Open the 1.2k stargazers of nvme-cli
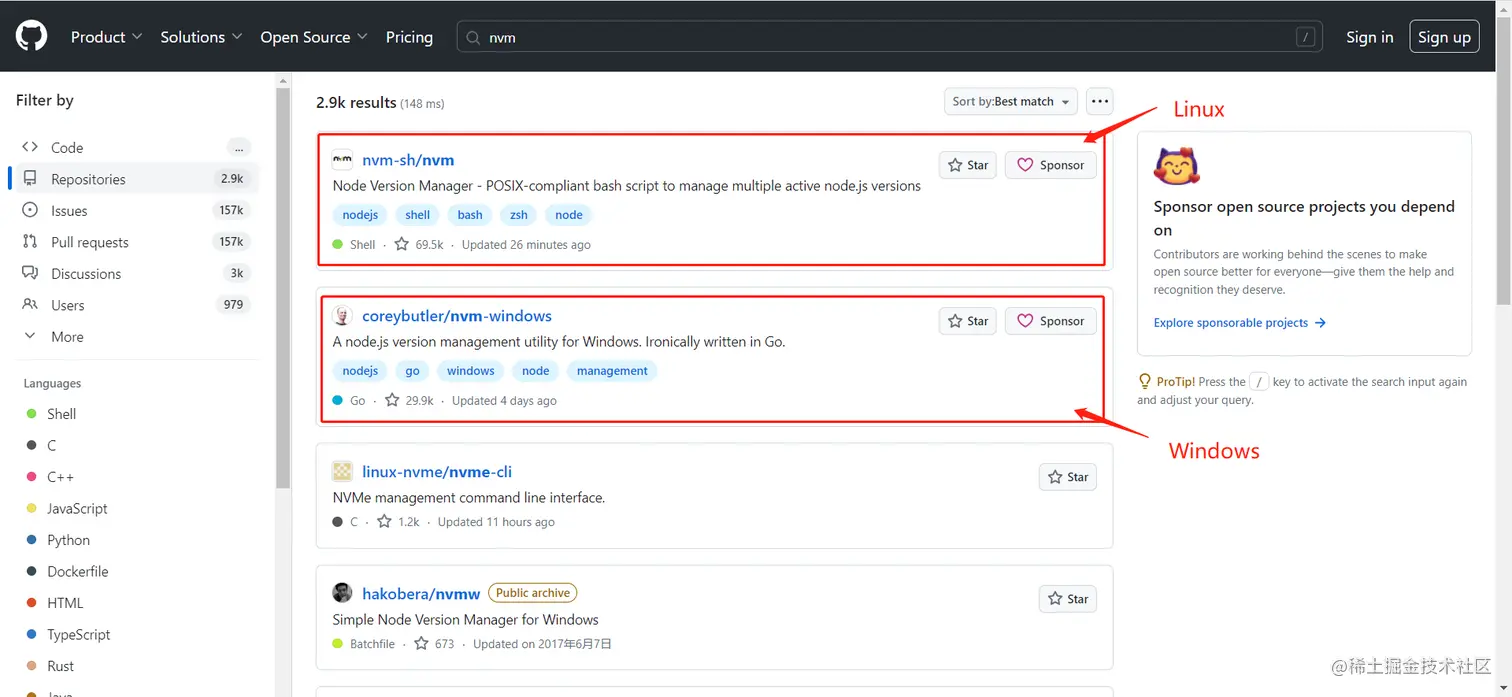 (398, 522)
